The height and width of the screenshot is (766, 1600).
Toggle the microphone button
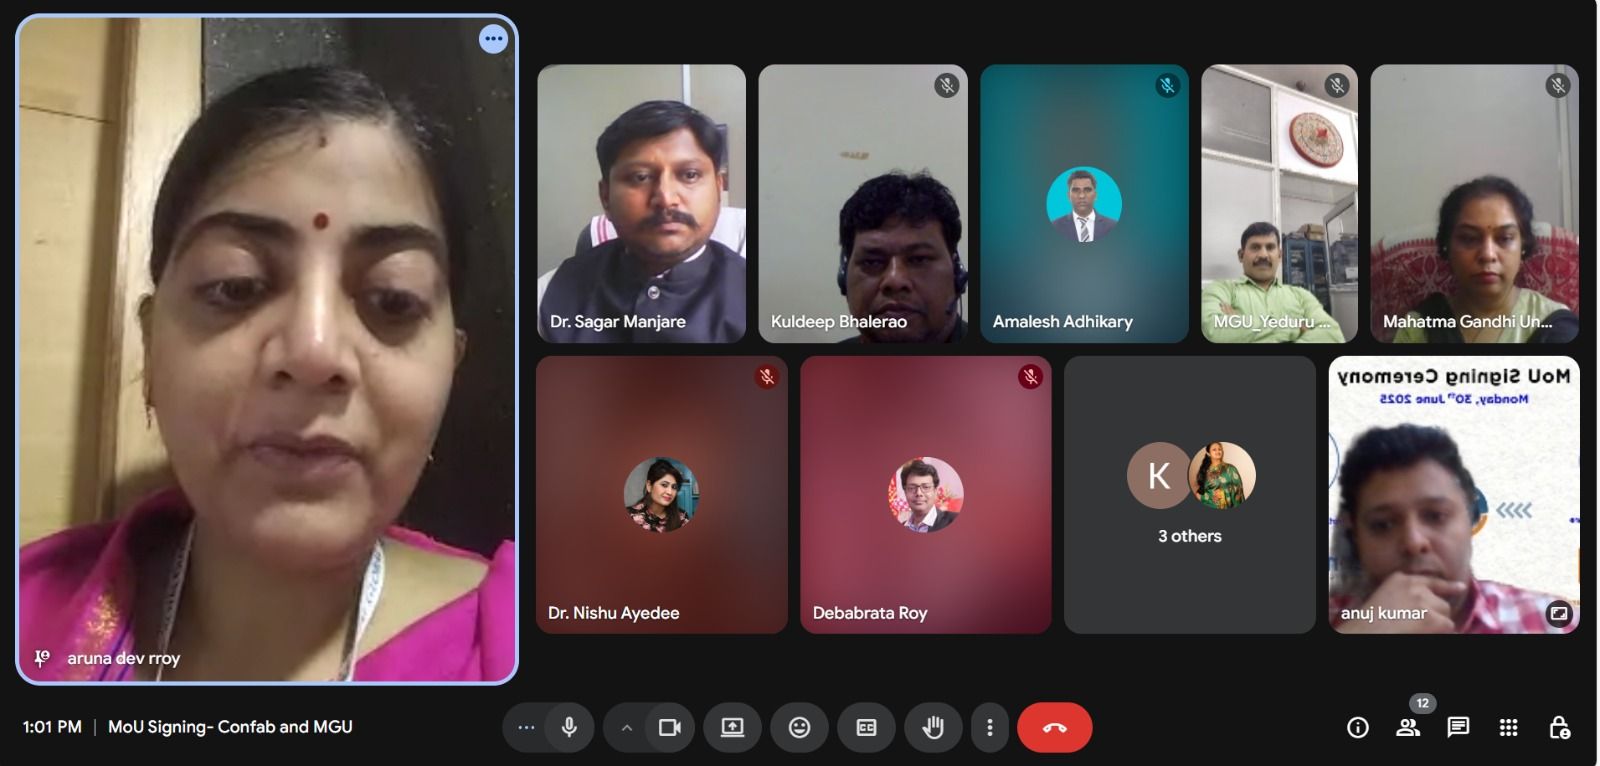pyautogui.click(x=569, y=728)
